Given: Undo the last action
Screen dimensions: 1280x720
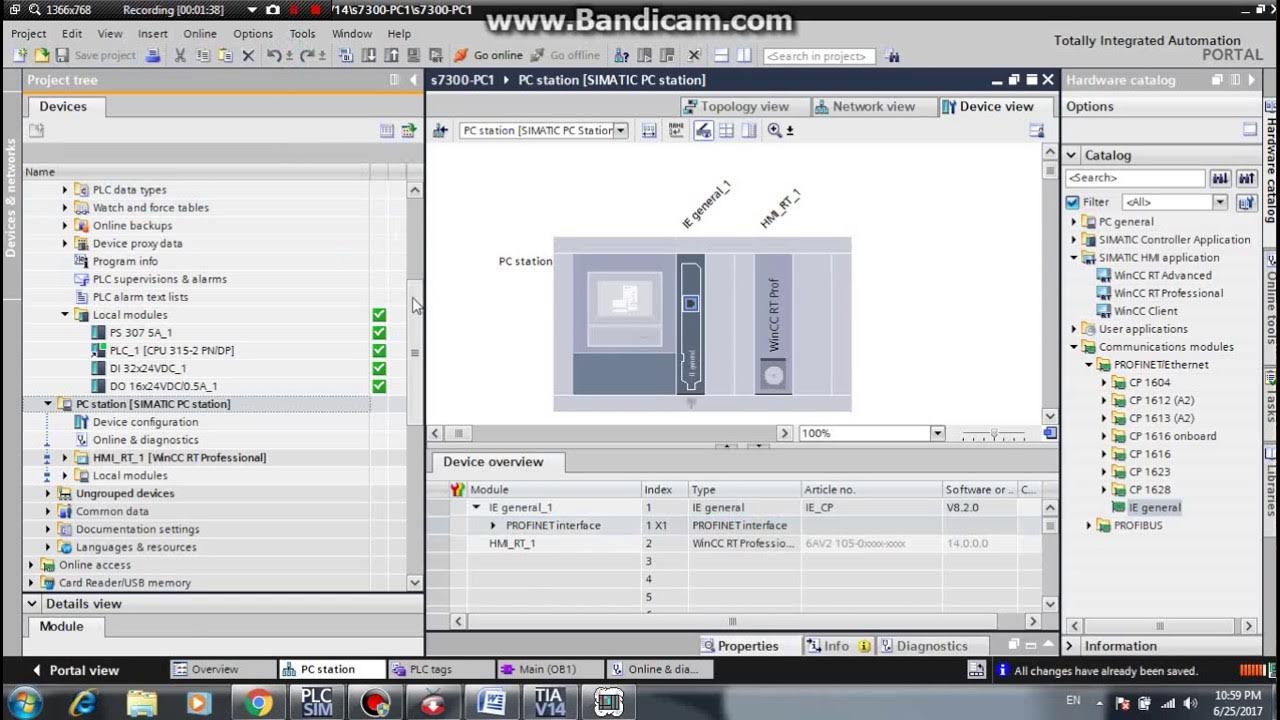Looking at the screenshot, I should [x=273, y=55].
